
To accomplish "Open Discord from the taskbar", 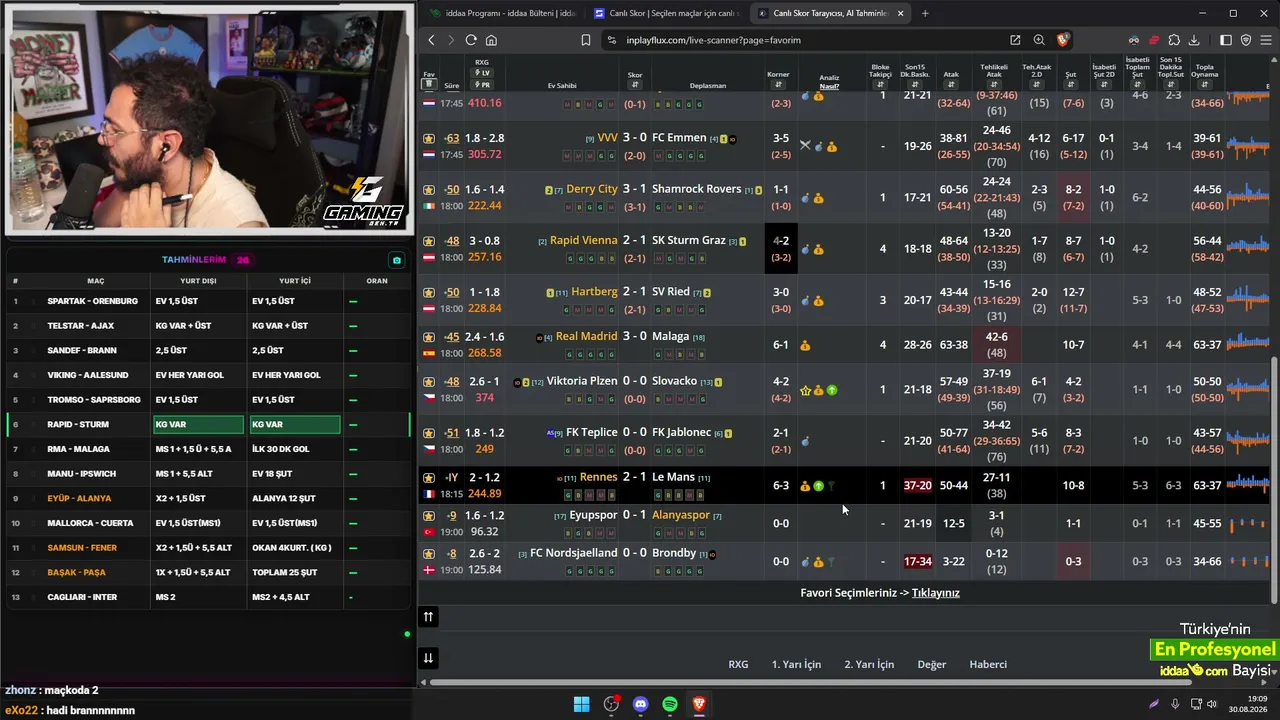I will coord(640,704).
